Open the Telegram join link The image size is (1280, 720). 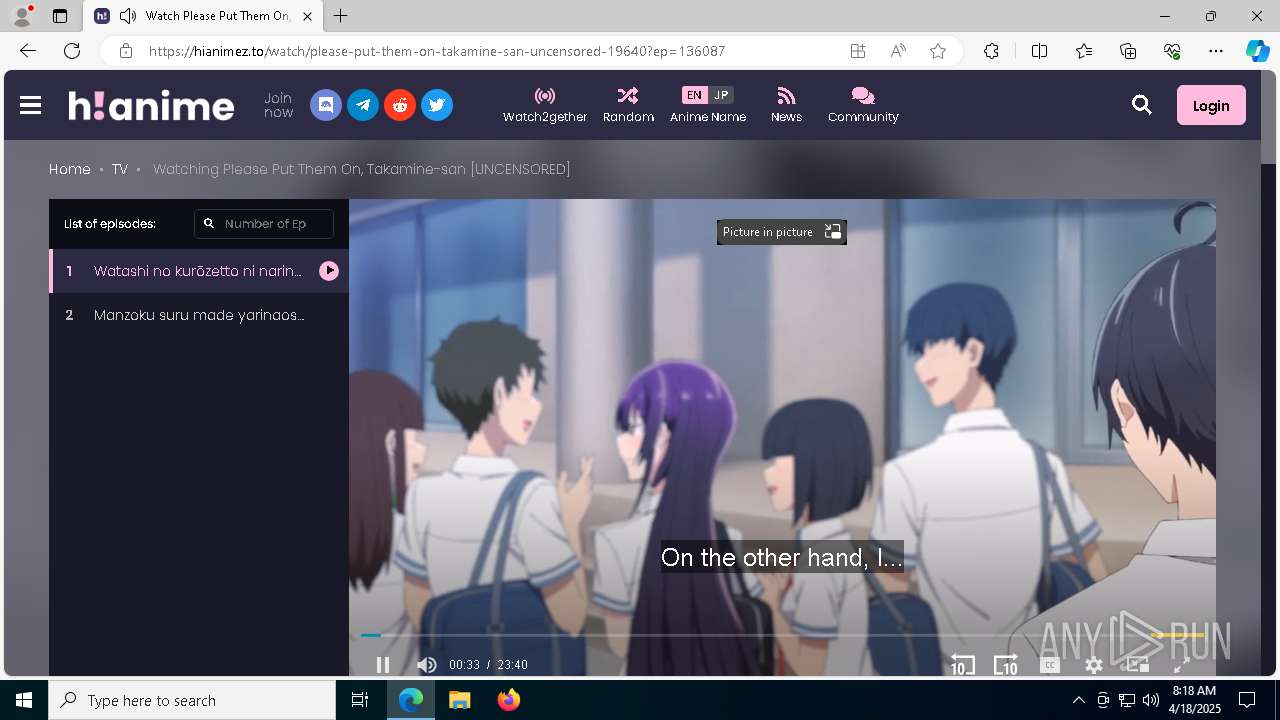[363, 105]
